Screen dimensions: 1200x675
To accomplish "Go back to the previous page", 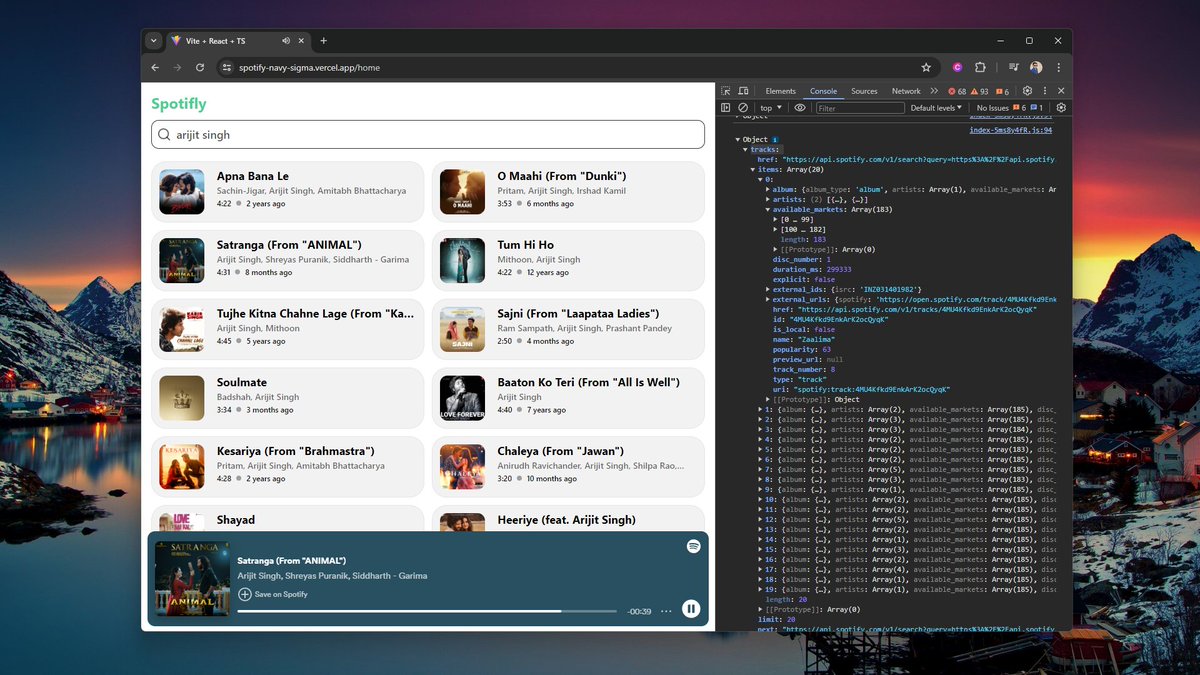I will pyautogui.click(x=155, y=67).
